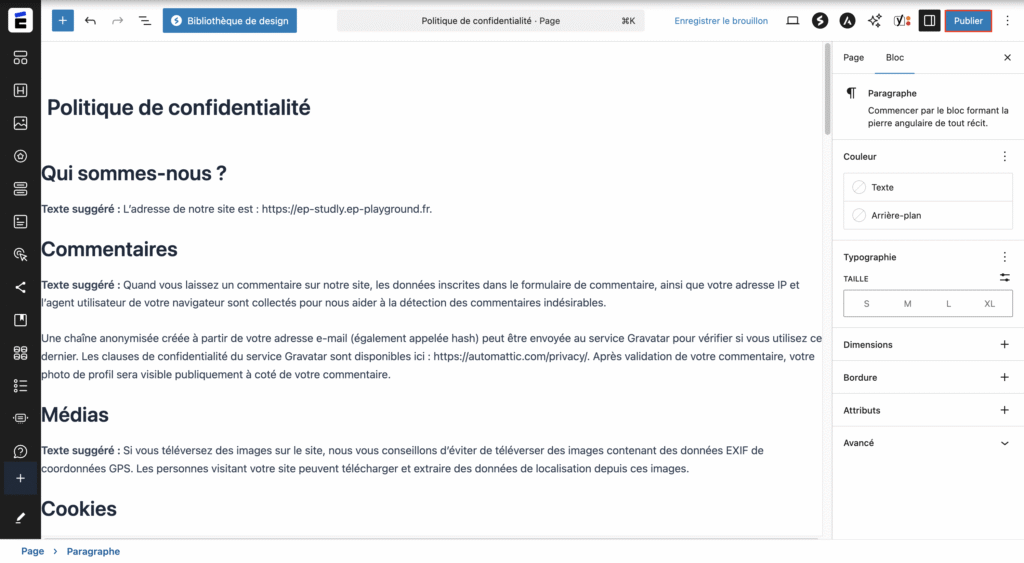Screen dimensions: 1024x563
Task: Open the Spectra lightning bolt settings
Action: pyautogui.click(x=820, y=20)
